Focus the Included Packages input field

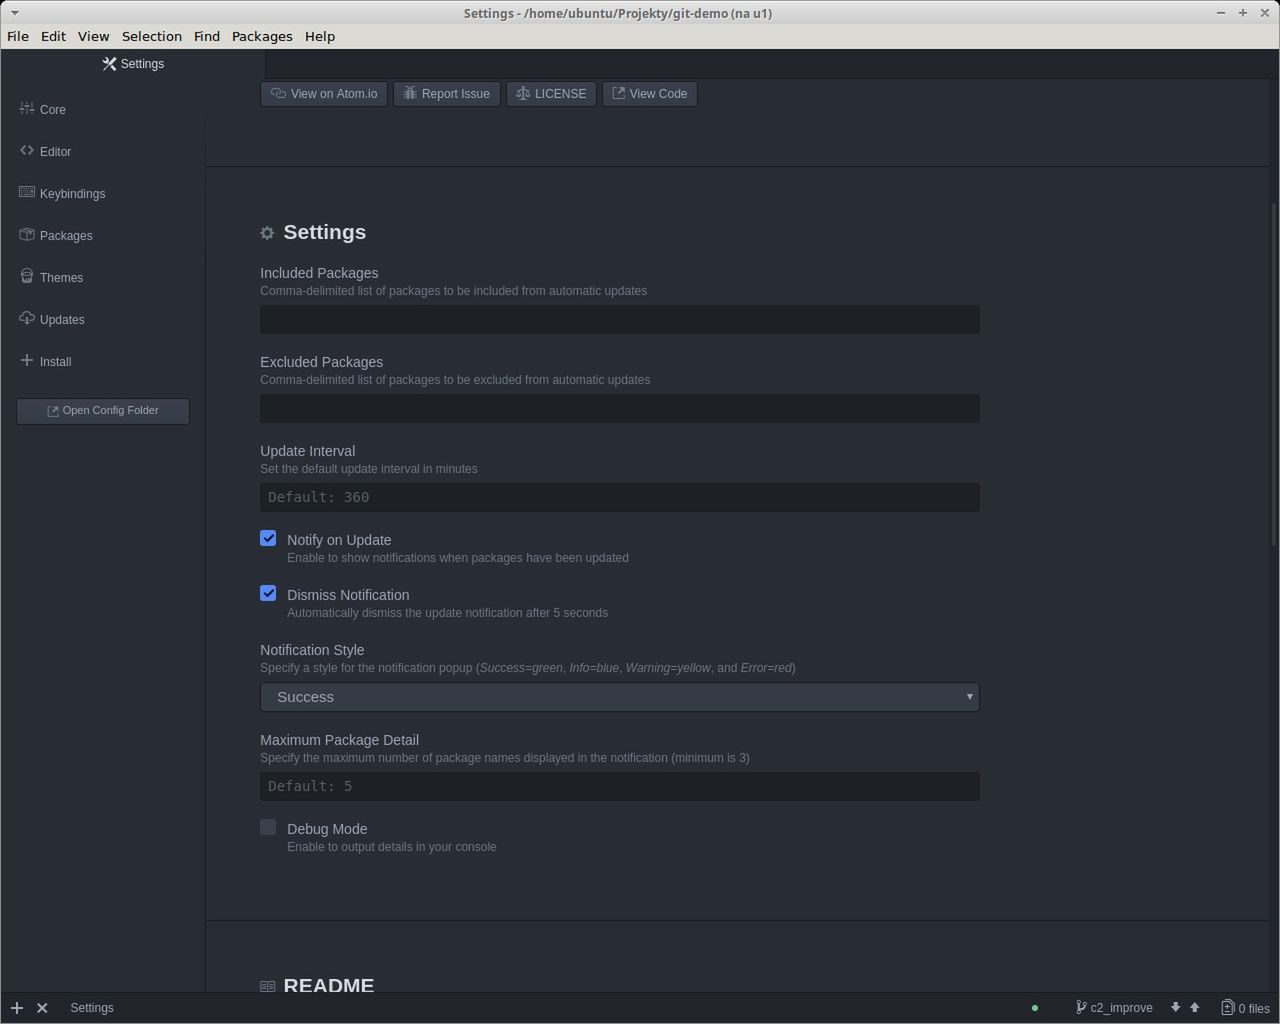(x=620, y=320)
